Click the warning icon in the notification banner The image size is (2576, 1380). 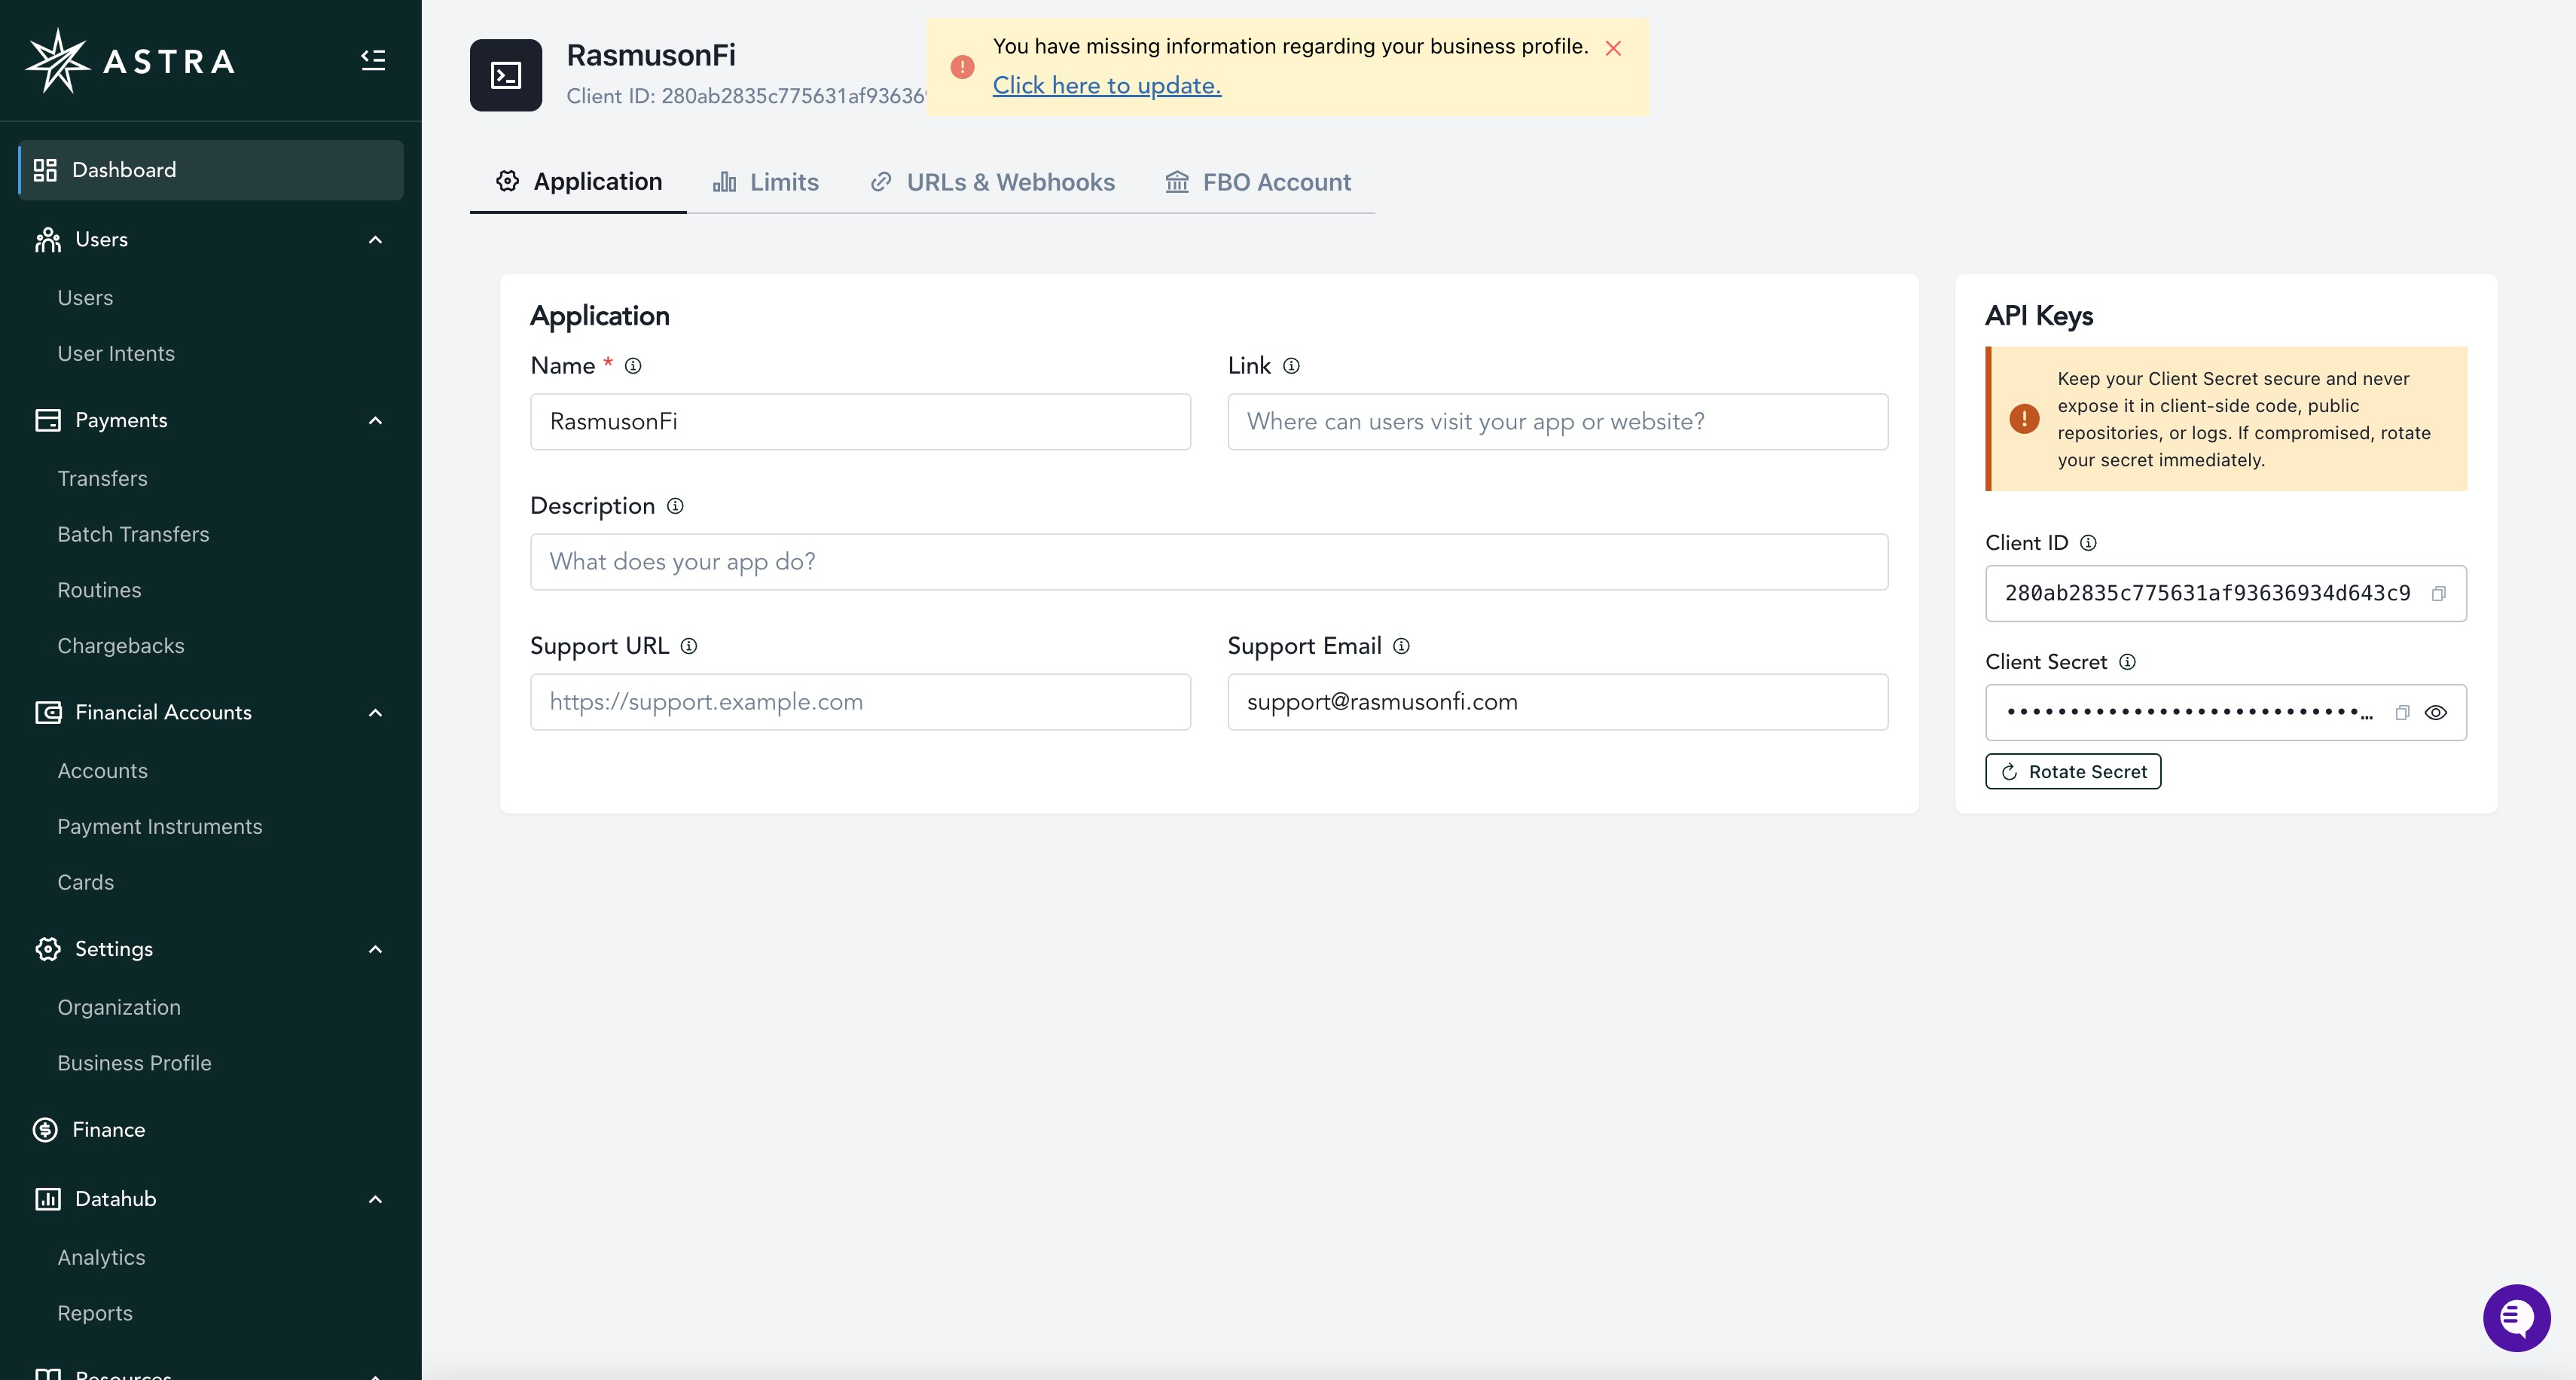click(962, 67)
